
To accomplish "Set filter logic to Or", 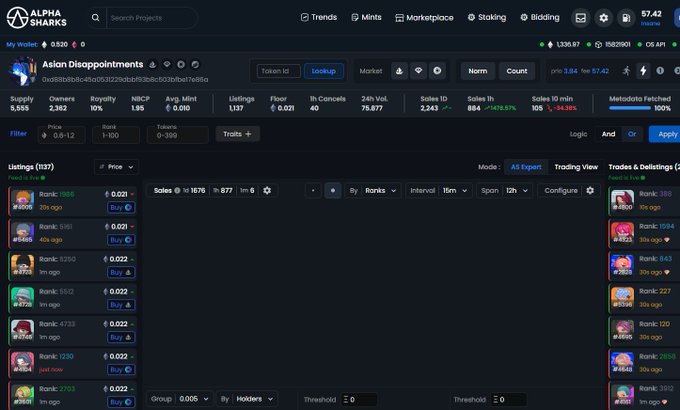I will (x=632, y=134).
